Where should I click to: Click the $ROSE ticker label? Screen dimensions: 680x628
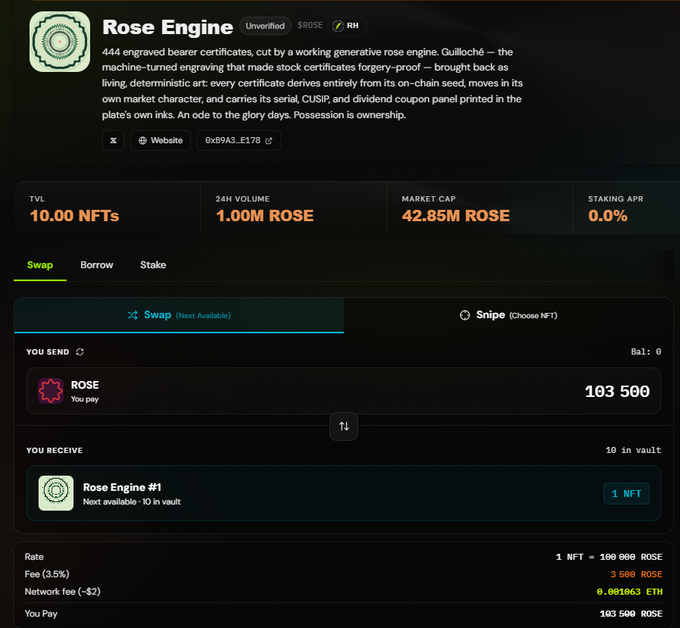coord(310,25)
